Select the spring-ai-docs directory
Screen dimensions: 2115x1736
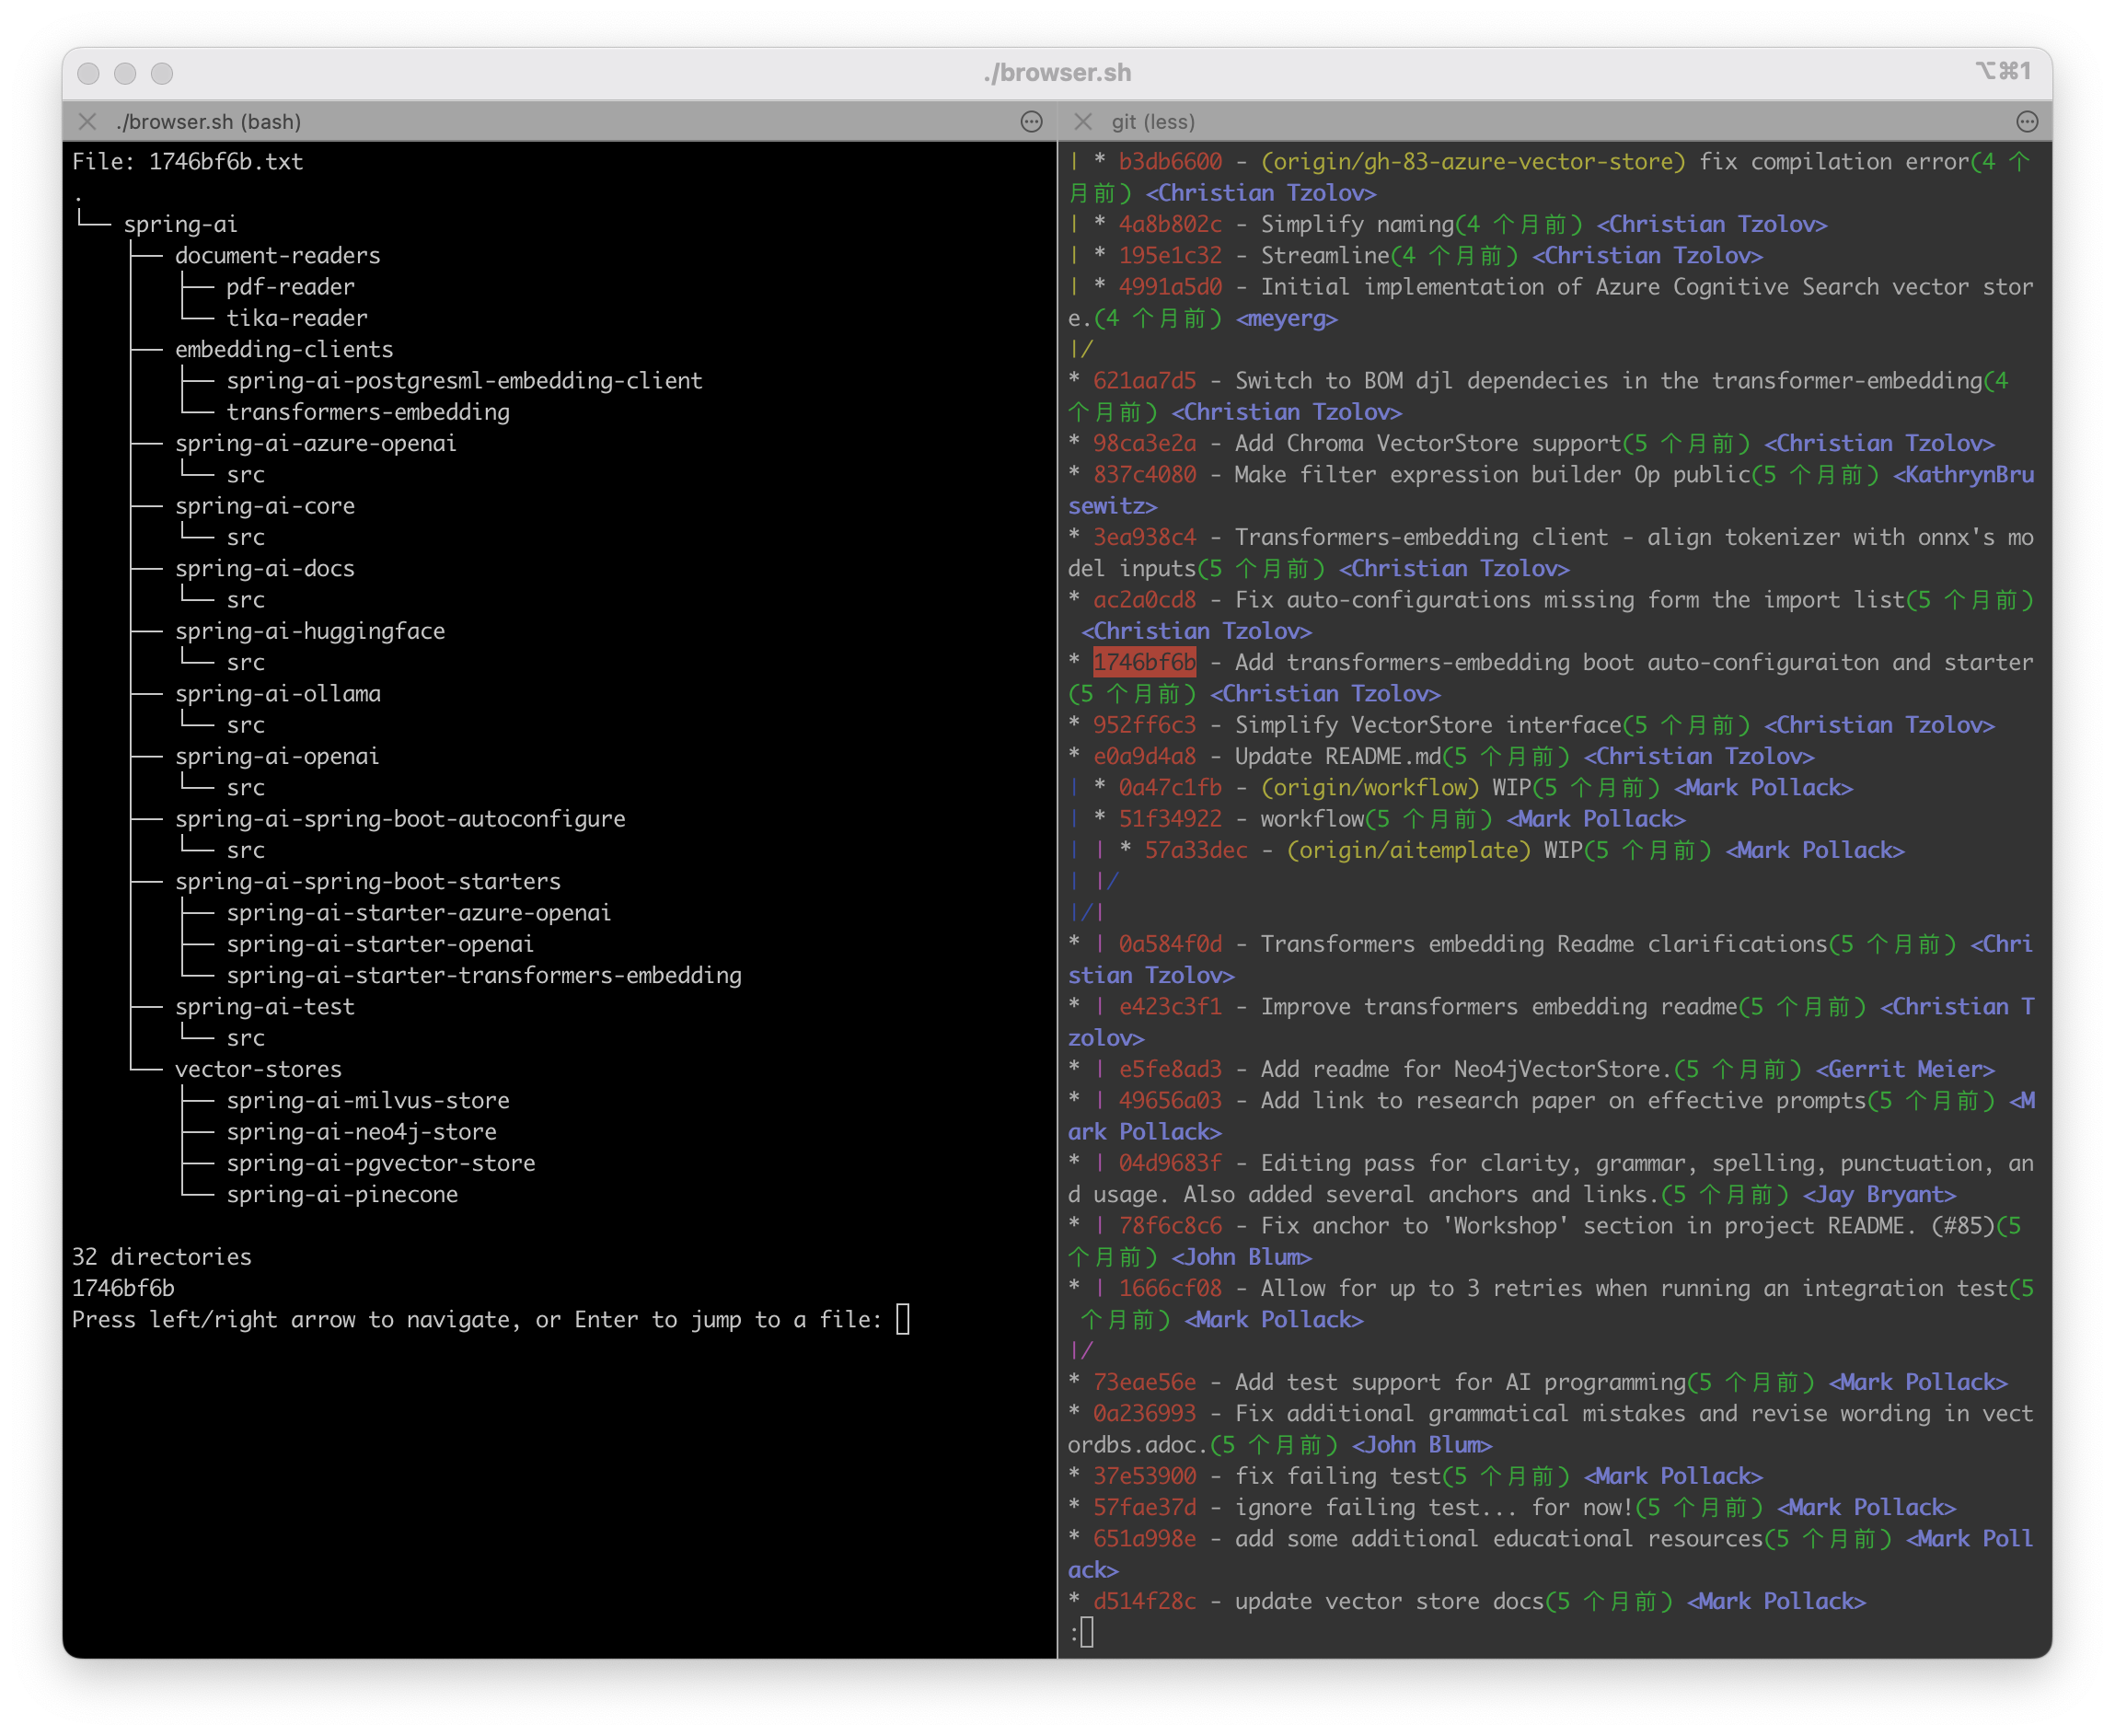coord(264,568)
